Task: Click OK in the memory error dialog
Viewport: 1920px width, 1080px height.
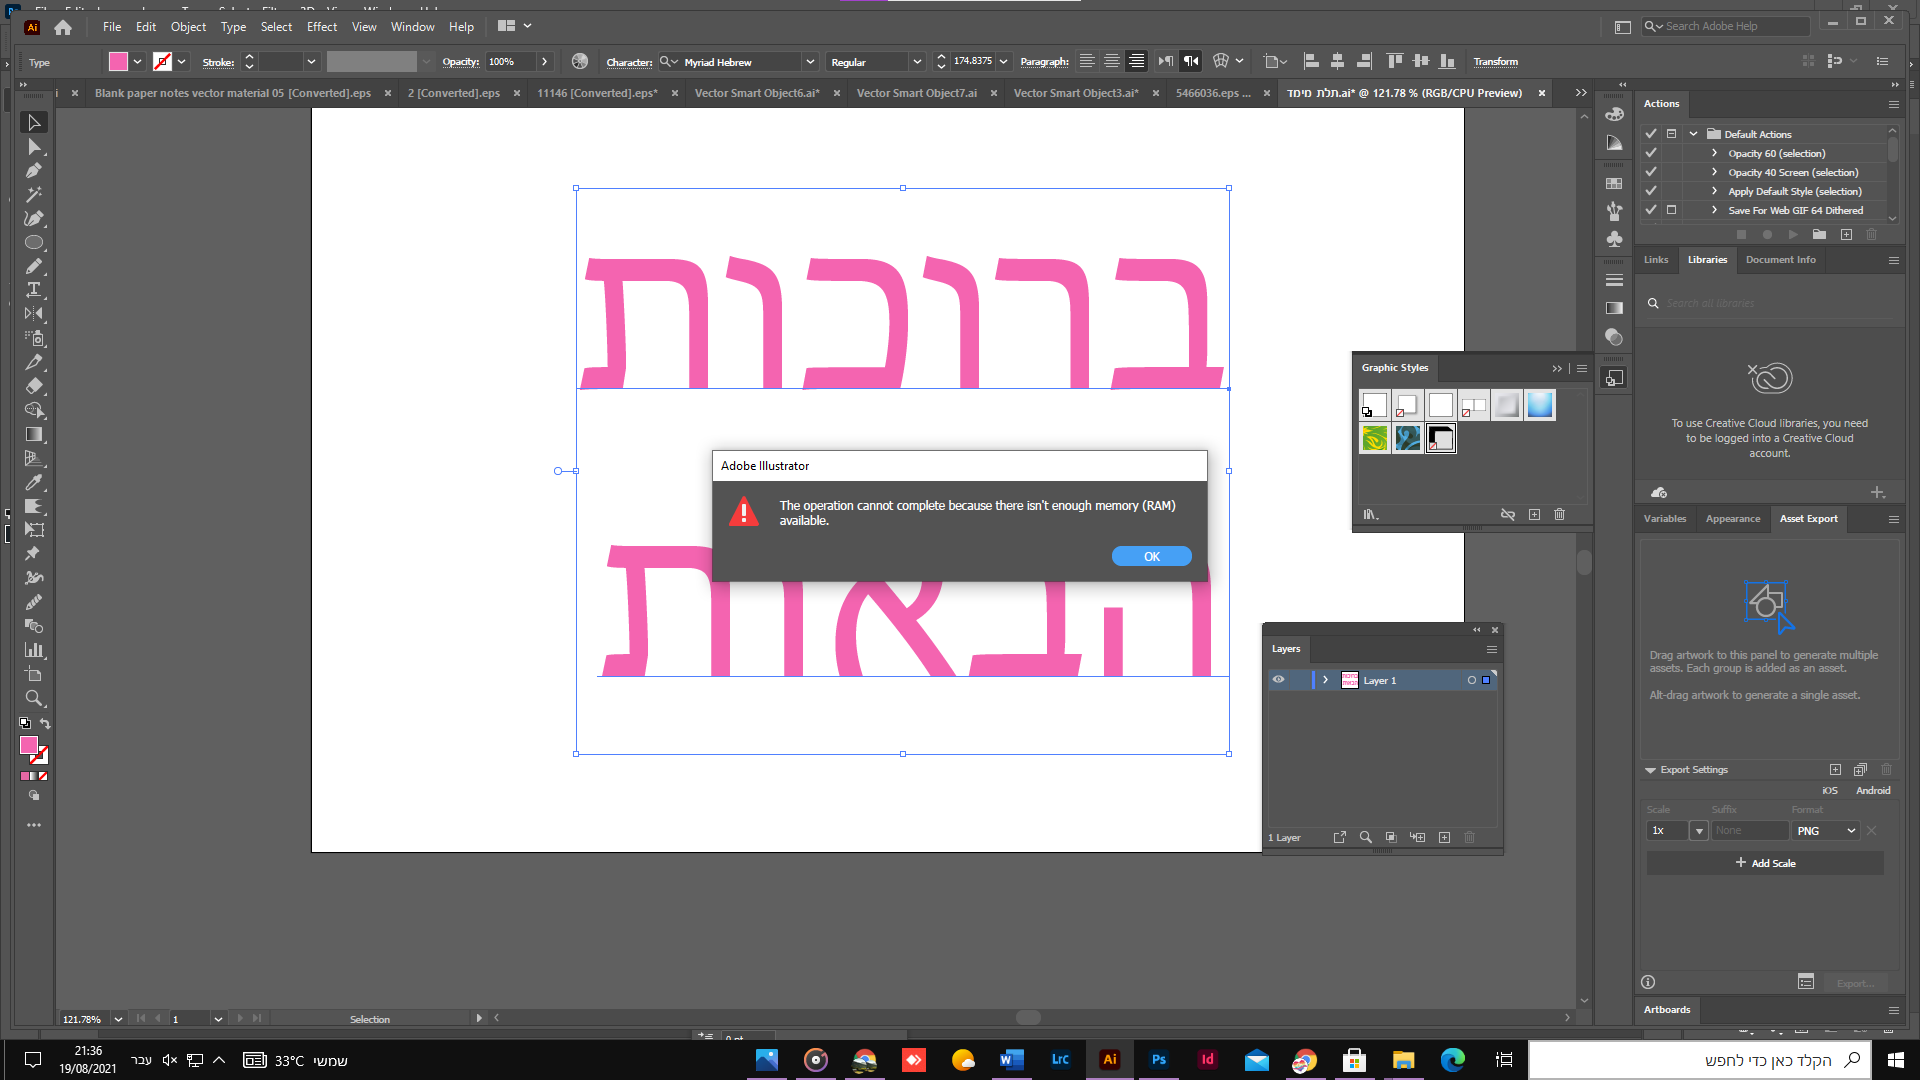Action: (x=1151, y=557)
